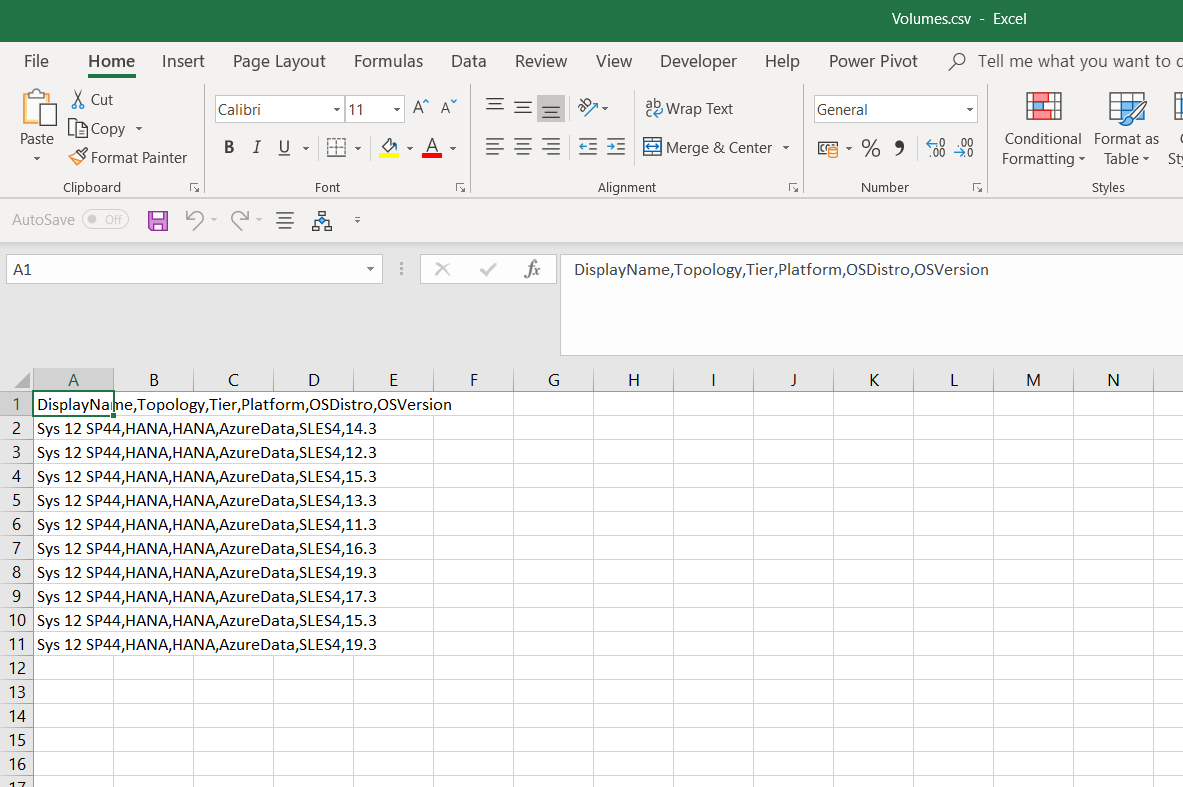Click the Percent Style icon

click(x=871, y=148)
